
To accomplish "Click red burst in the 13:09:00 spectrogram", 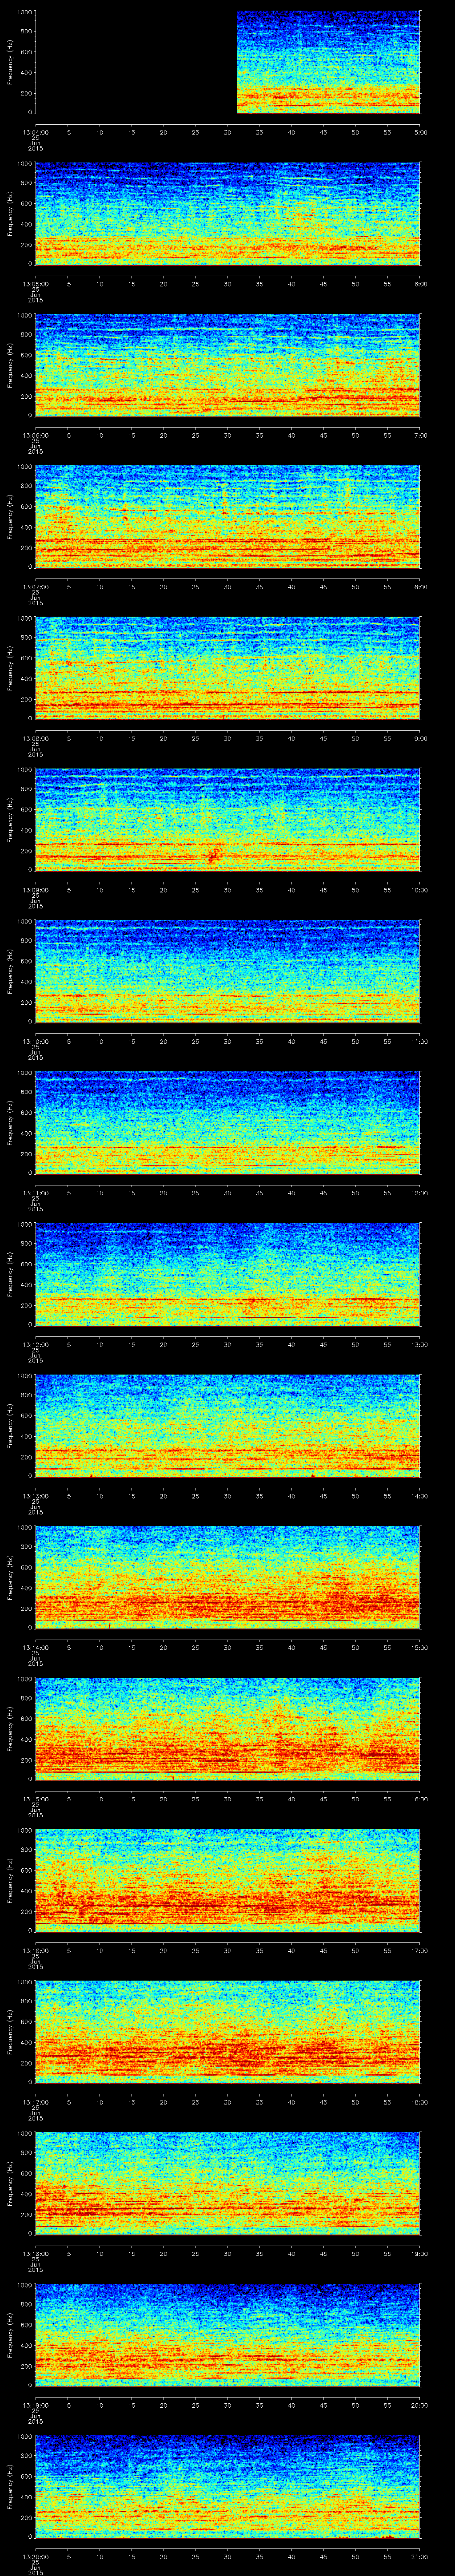I will pyautogui.click(x=212, y=854).
